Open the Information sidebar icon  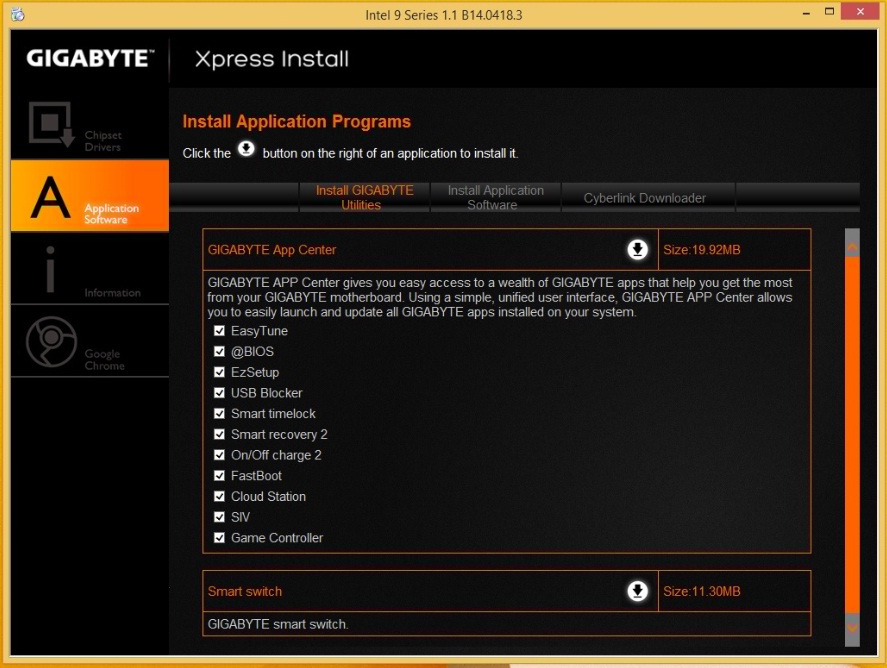coord(50,270)
